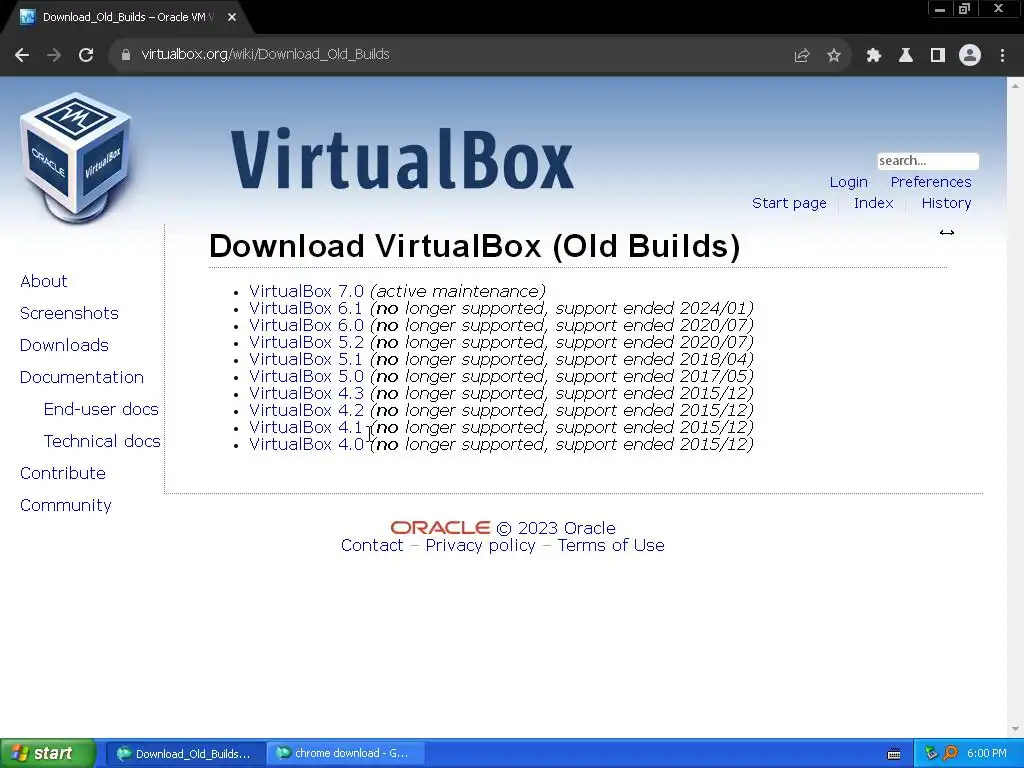Select the Download_Old_Builds browser tab
This screenshot has width=1024, height=768.
[127, 18]
